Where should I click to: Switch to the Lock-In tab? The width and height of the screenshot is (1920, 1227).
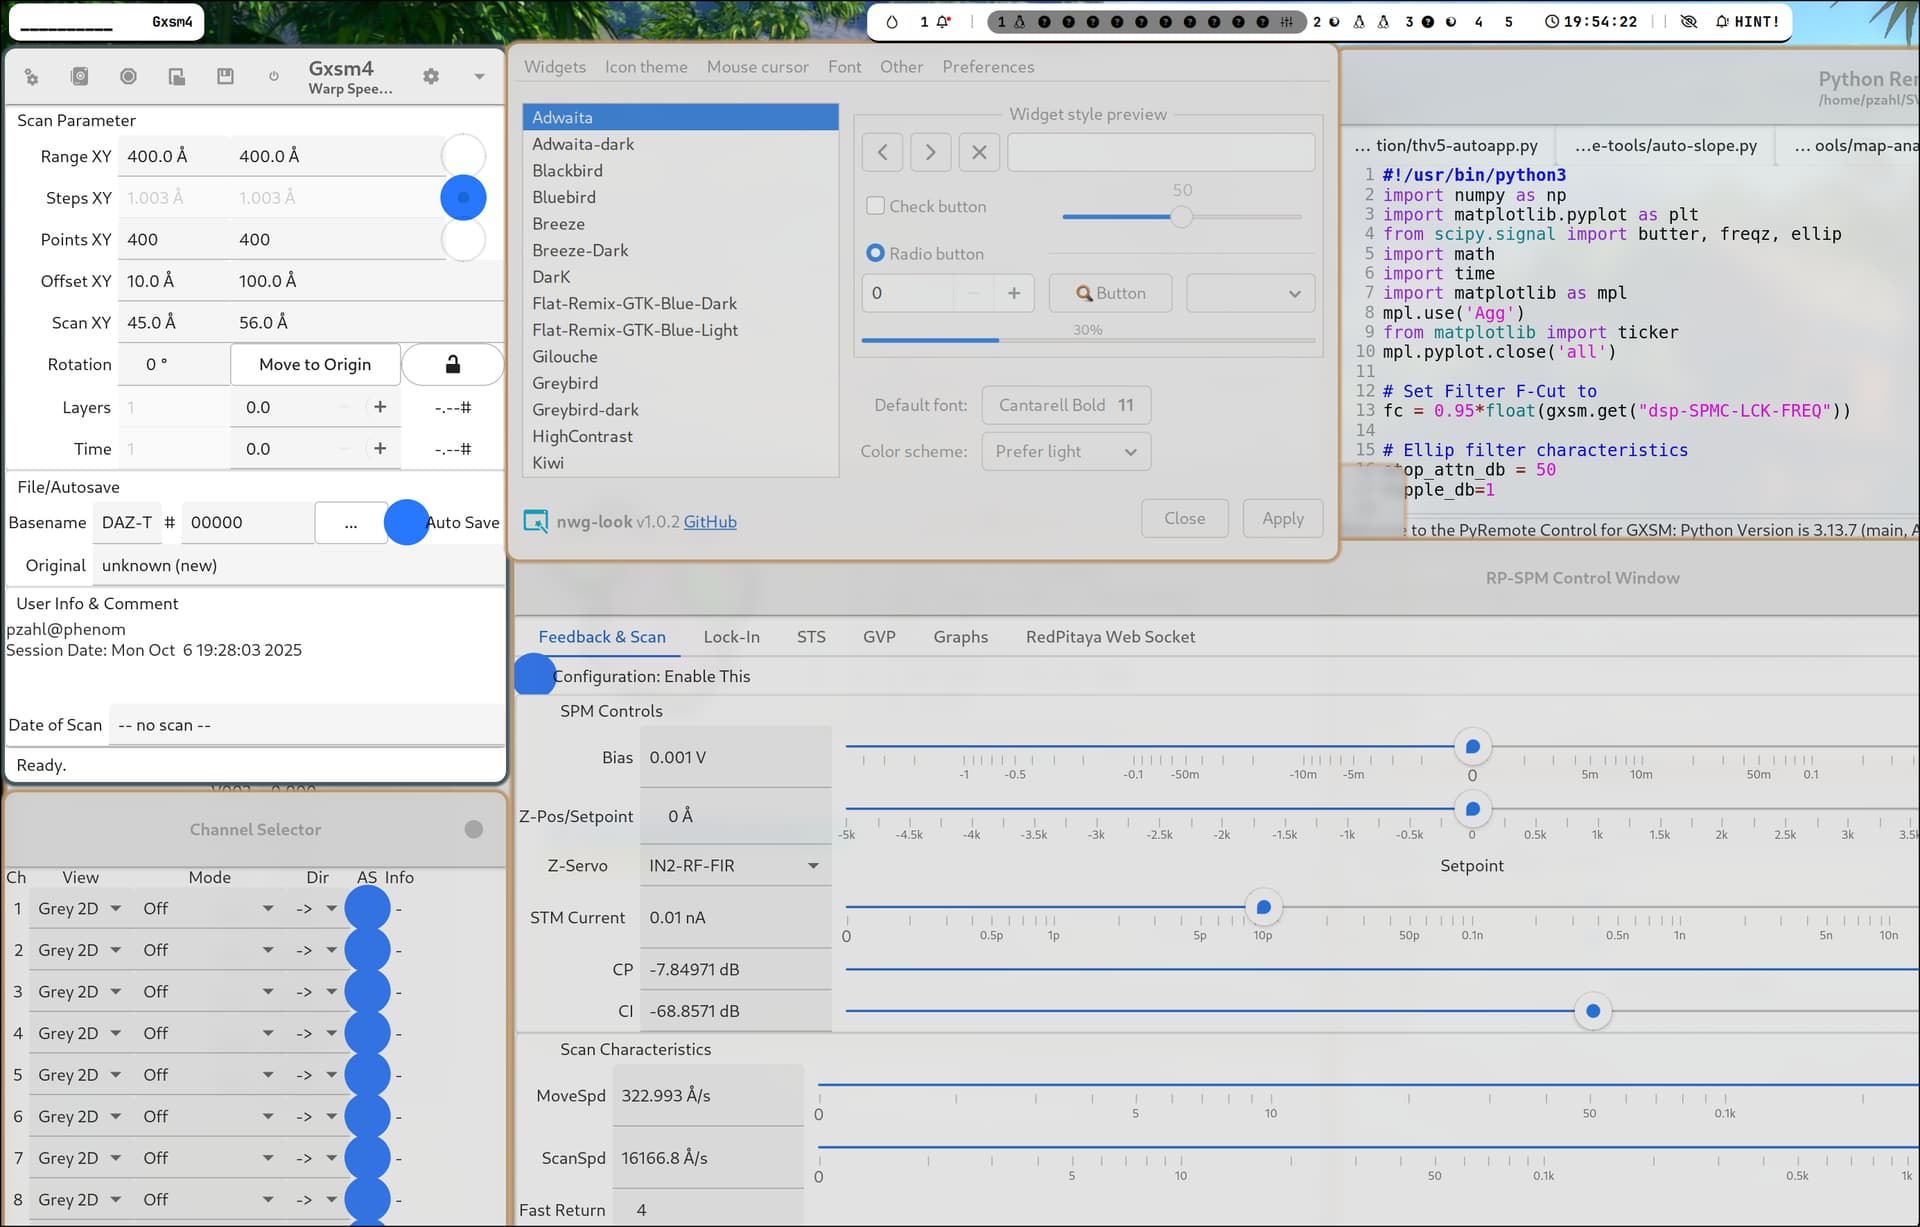pos(731,637)
